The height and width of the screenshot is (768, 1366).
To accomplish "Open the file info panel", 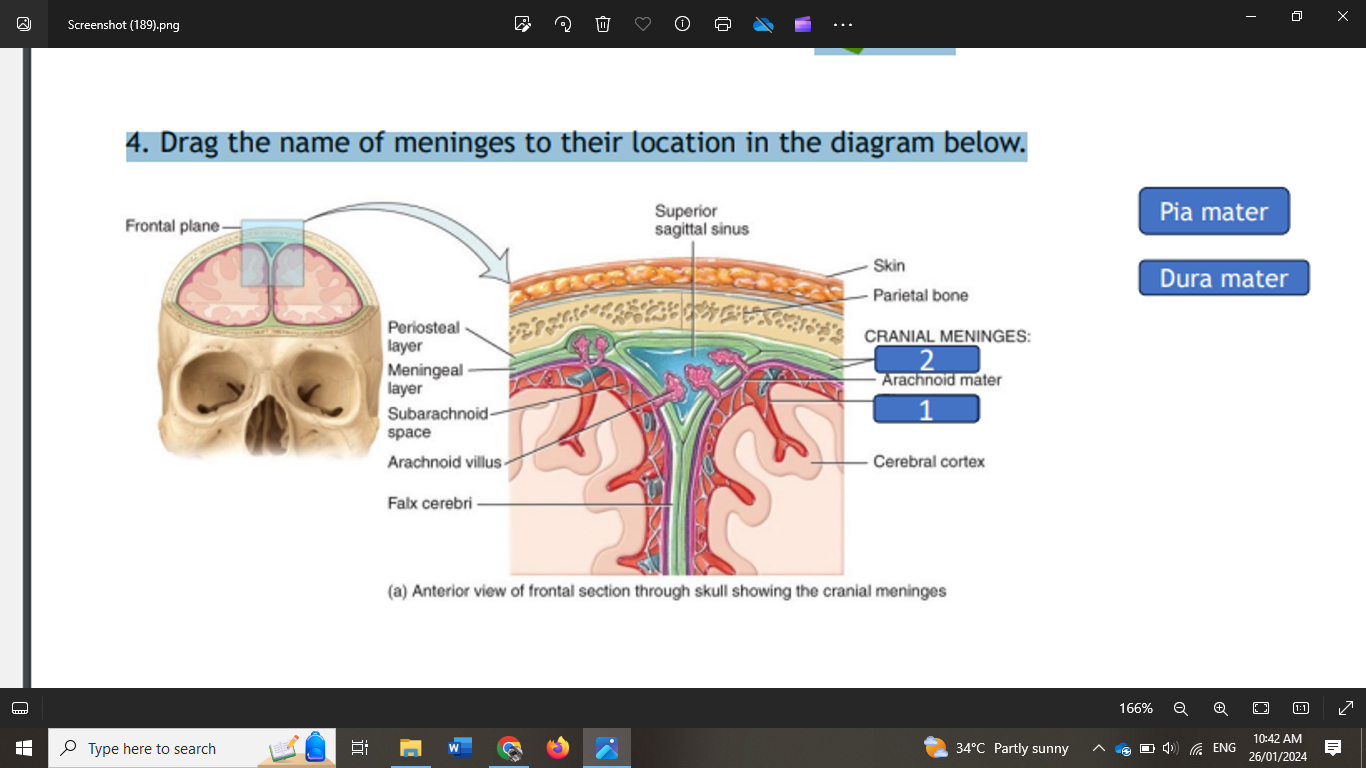I will tap(682, 24).
